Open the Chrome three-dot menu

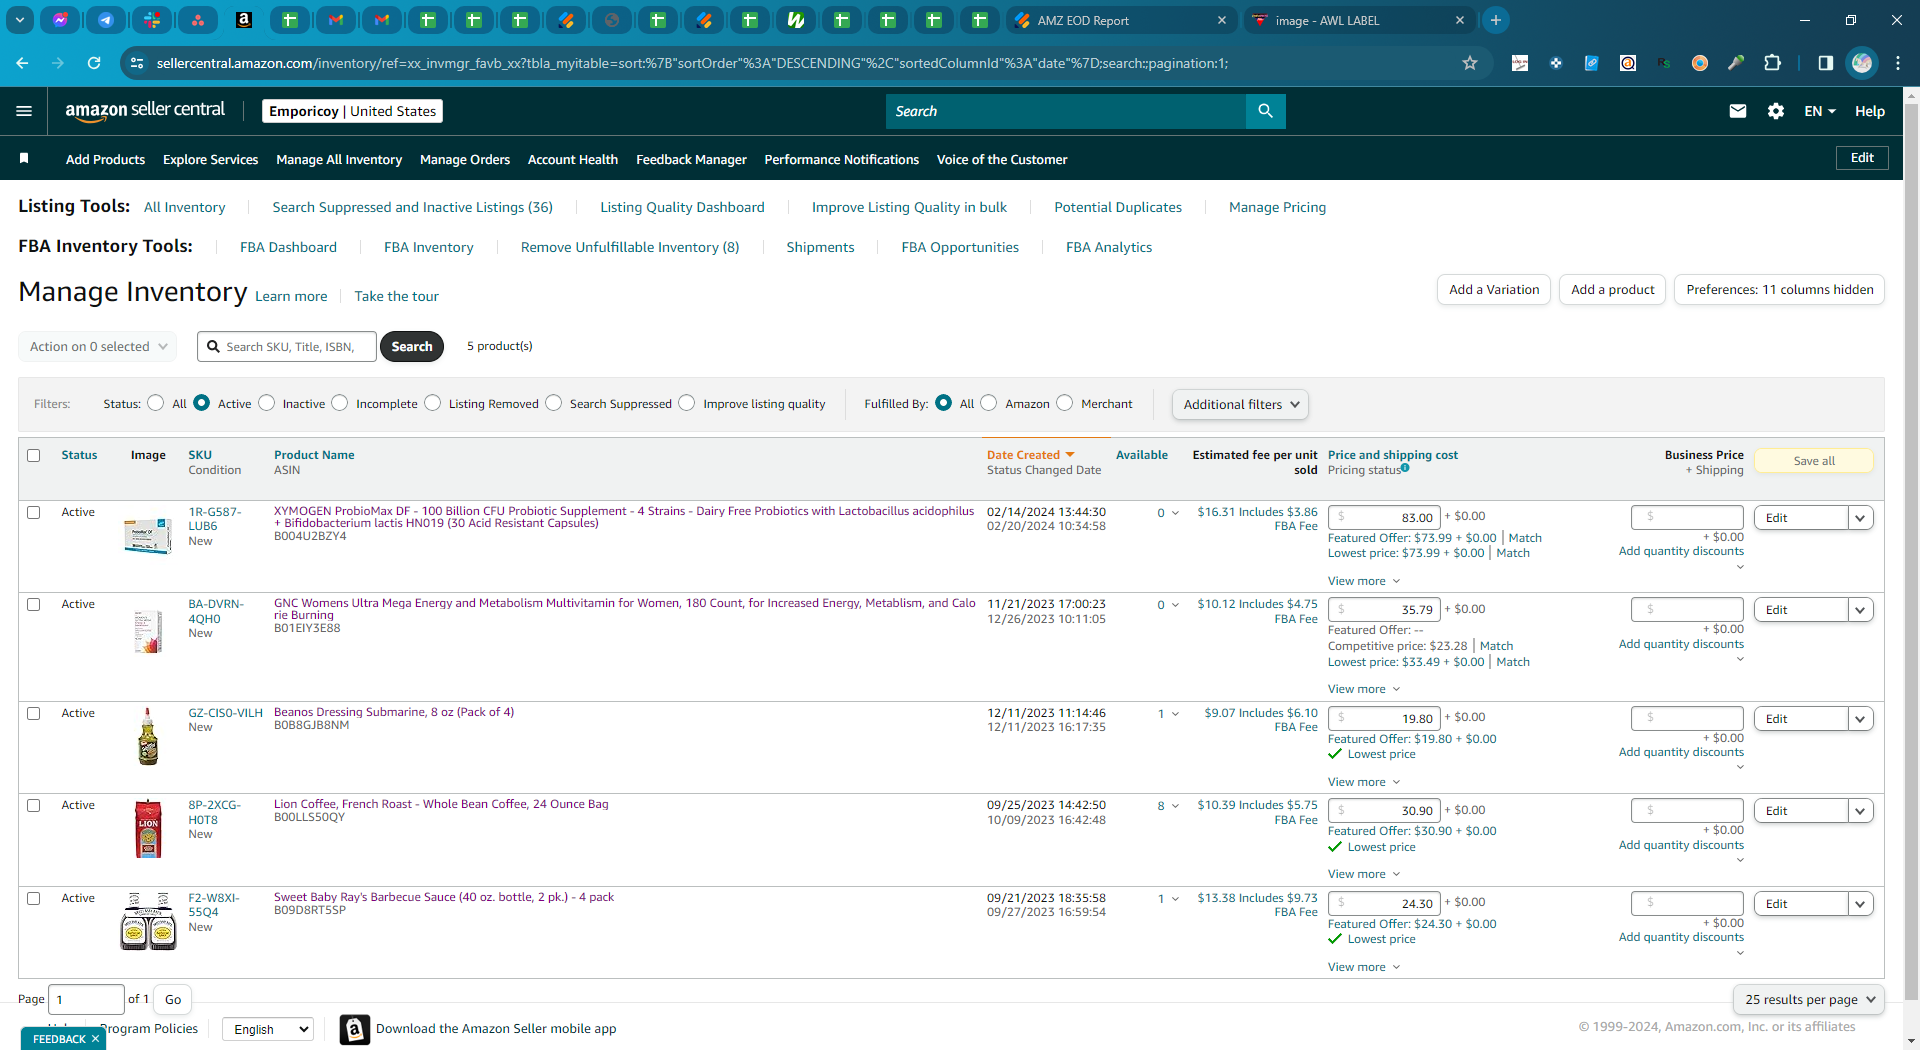(1898, 63)
